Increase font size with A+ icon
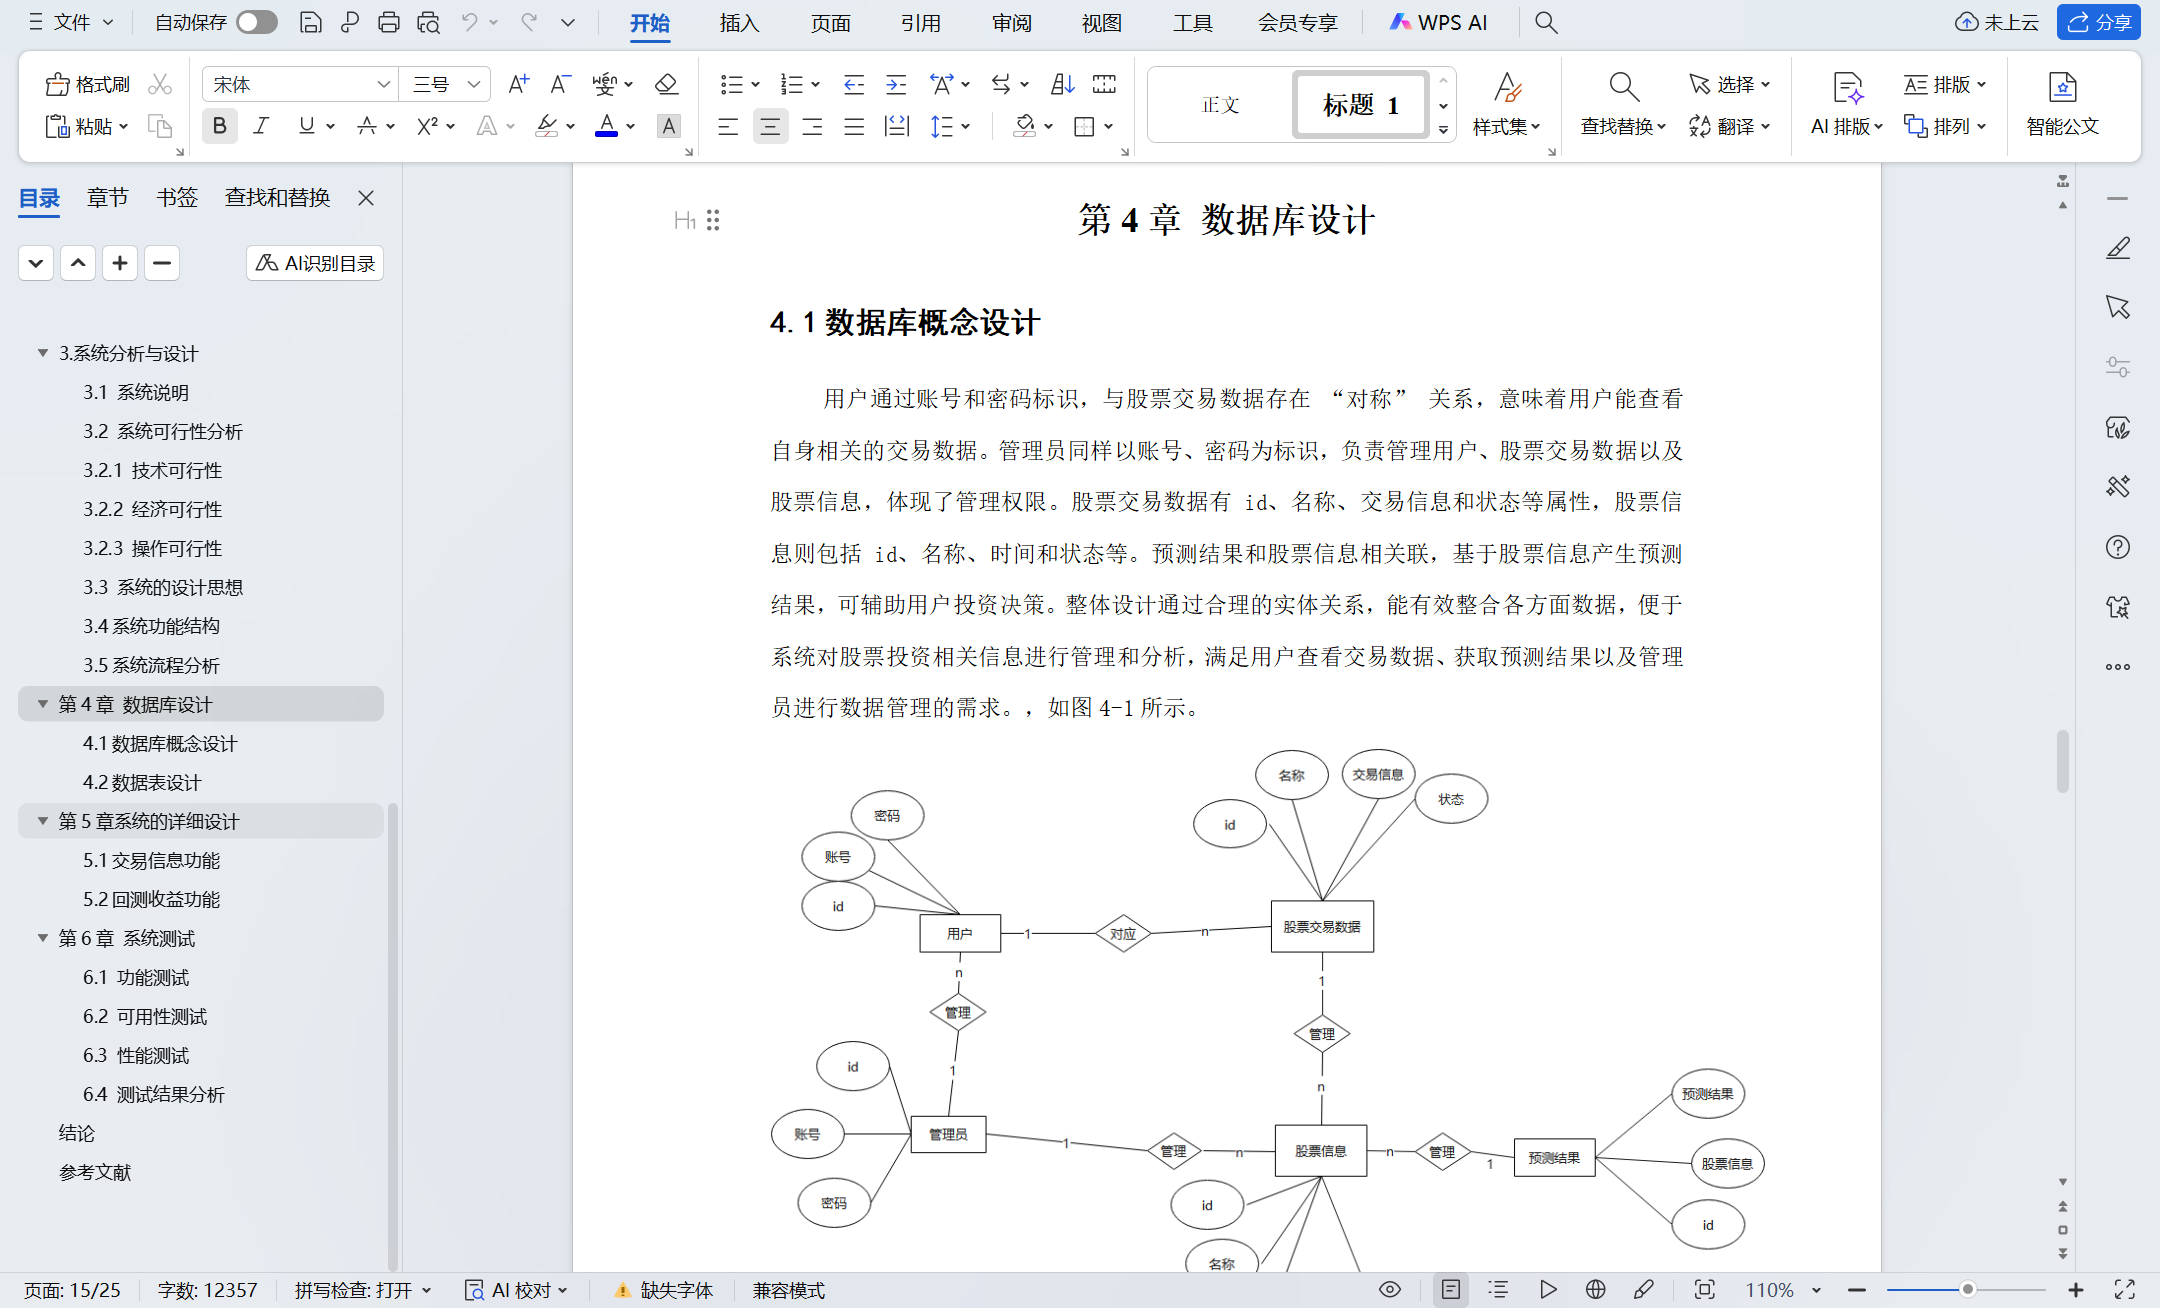 518,85
